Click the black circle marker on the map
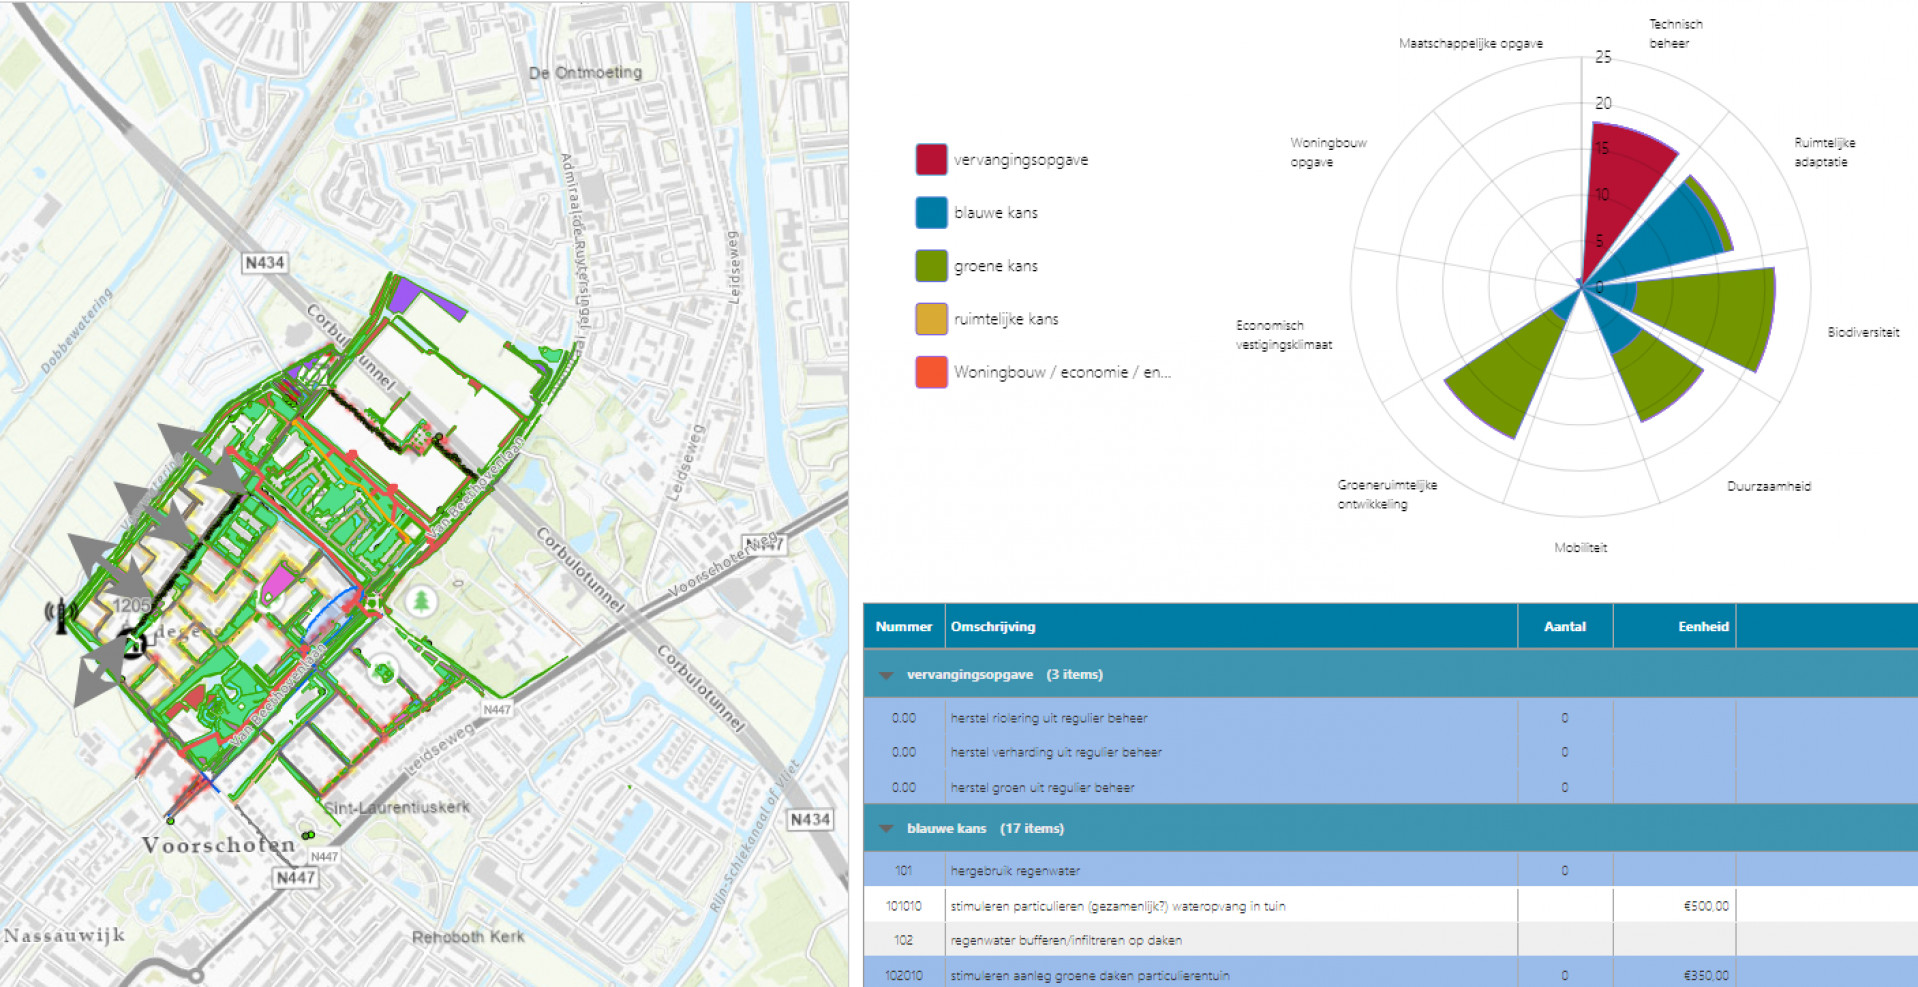Viewport: 1918px width, 987px height. (134, 645)
